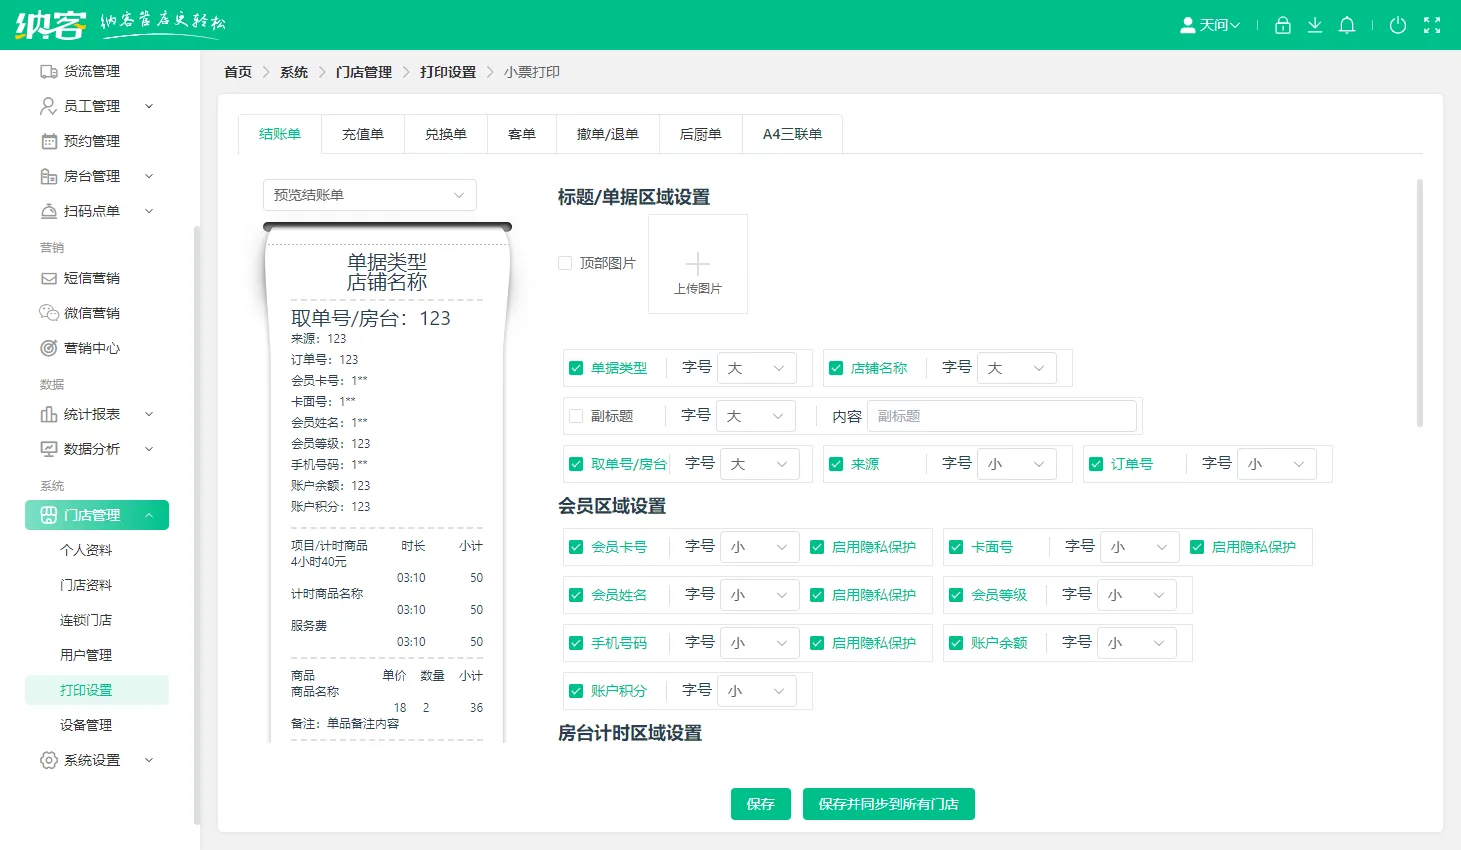1461x850 pixels.
Task: Open the 预览结账单 dropdown
Action: click(370, 195)
